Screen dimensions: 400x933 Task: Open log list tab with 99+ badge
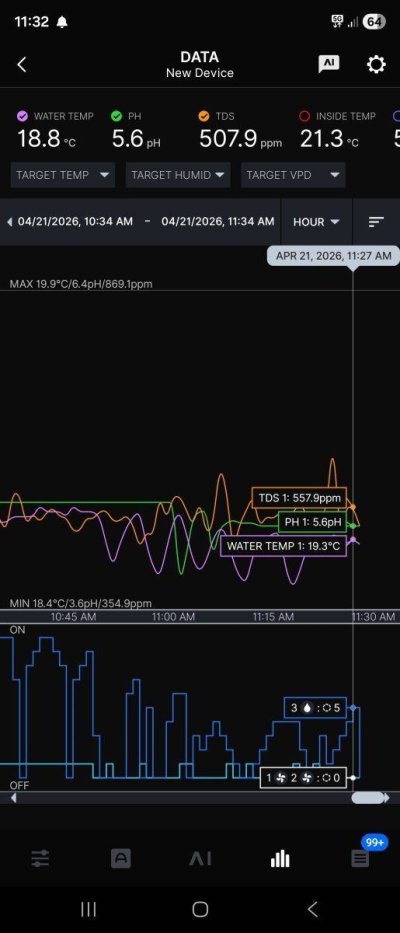[x=360, y=858]
